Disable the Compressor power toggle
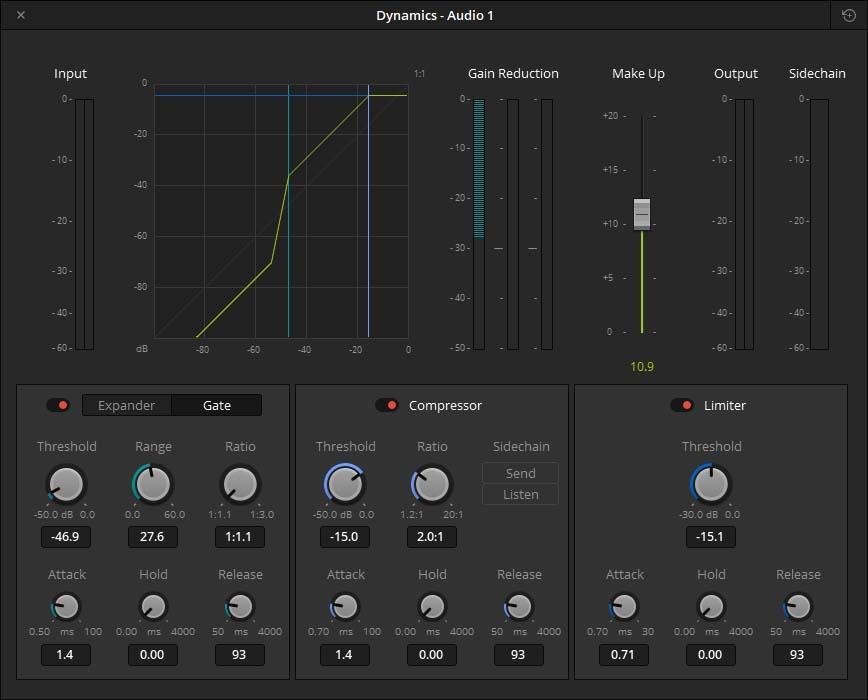Image resolution: width=868 pixels, height=700 pixels. tap(387, 405)
